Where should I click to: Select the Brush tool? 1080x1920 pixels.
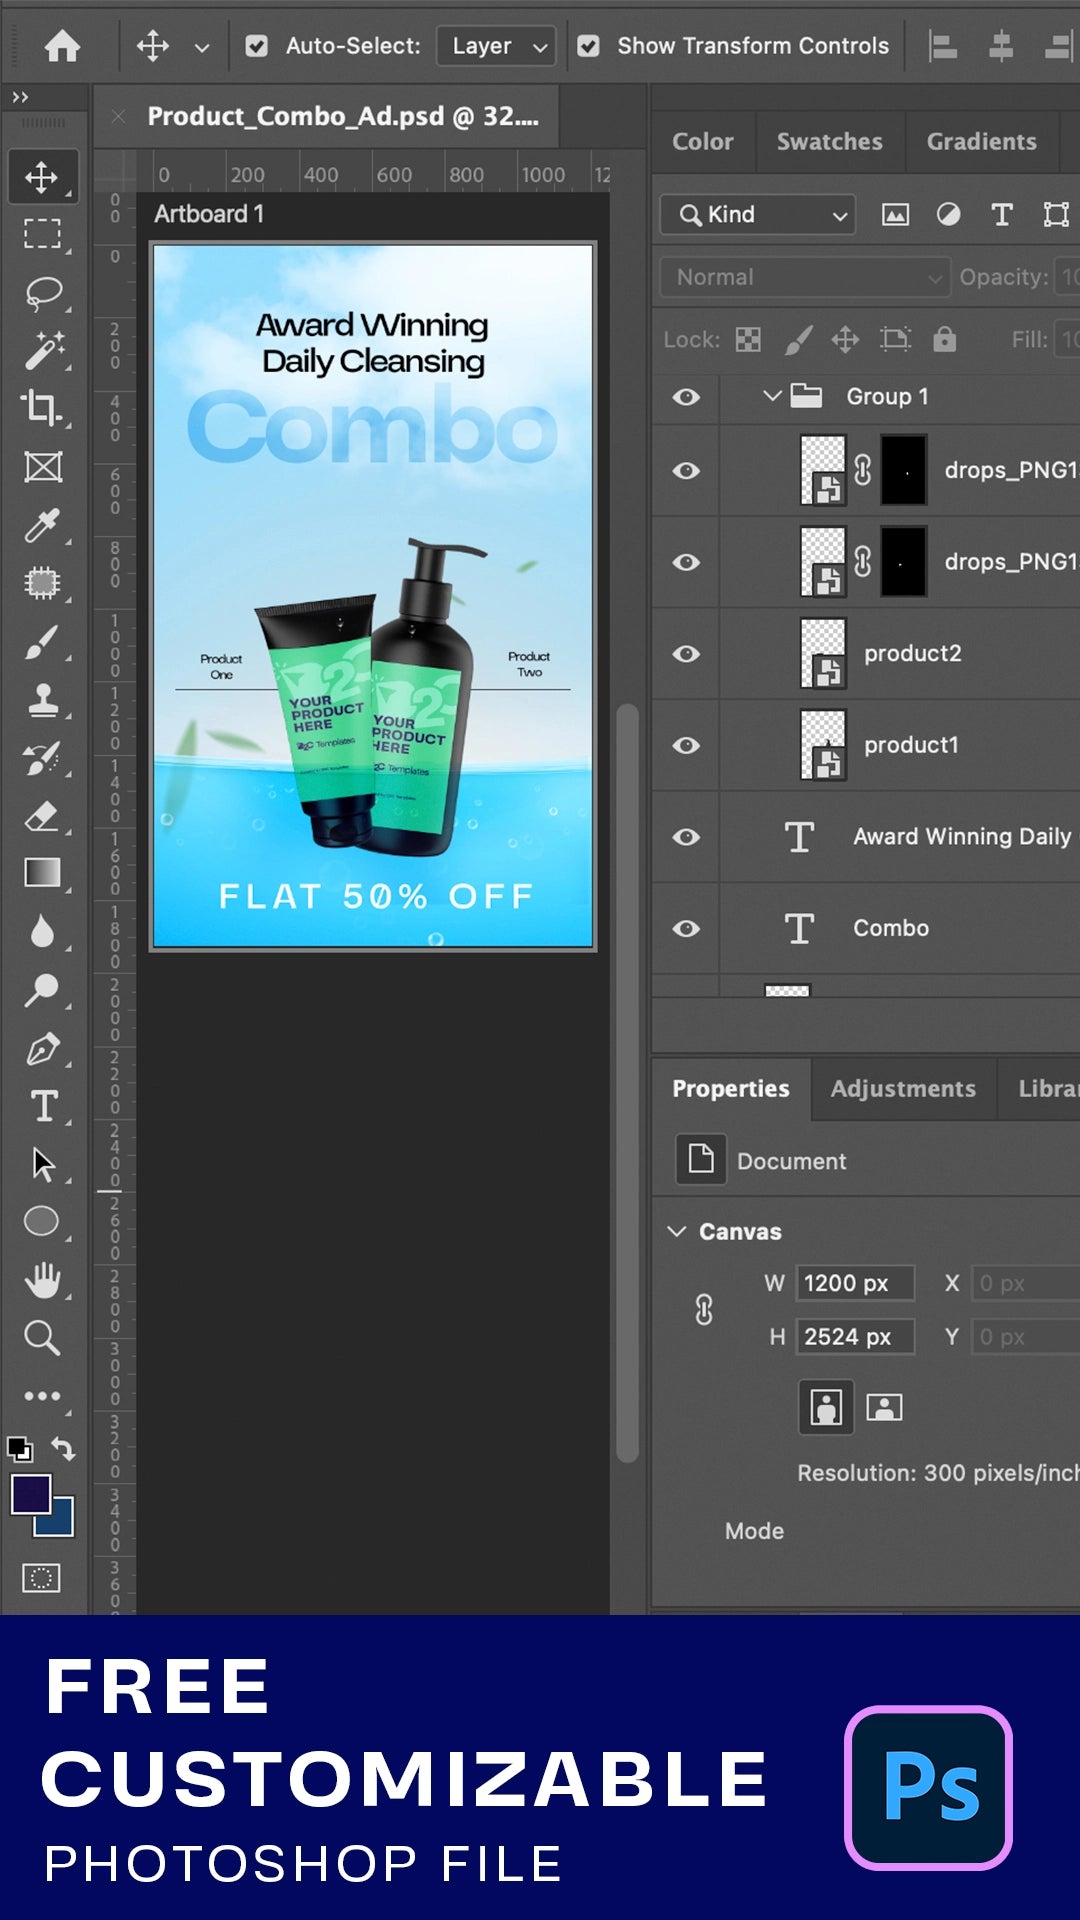[42, 643]
